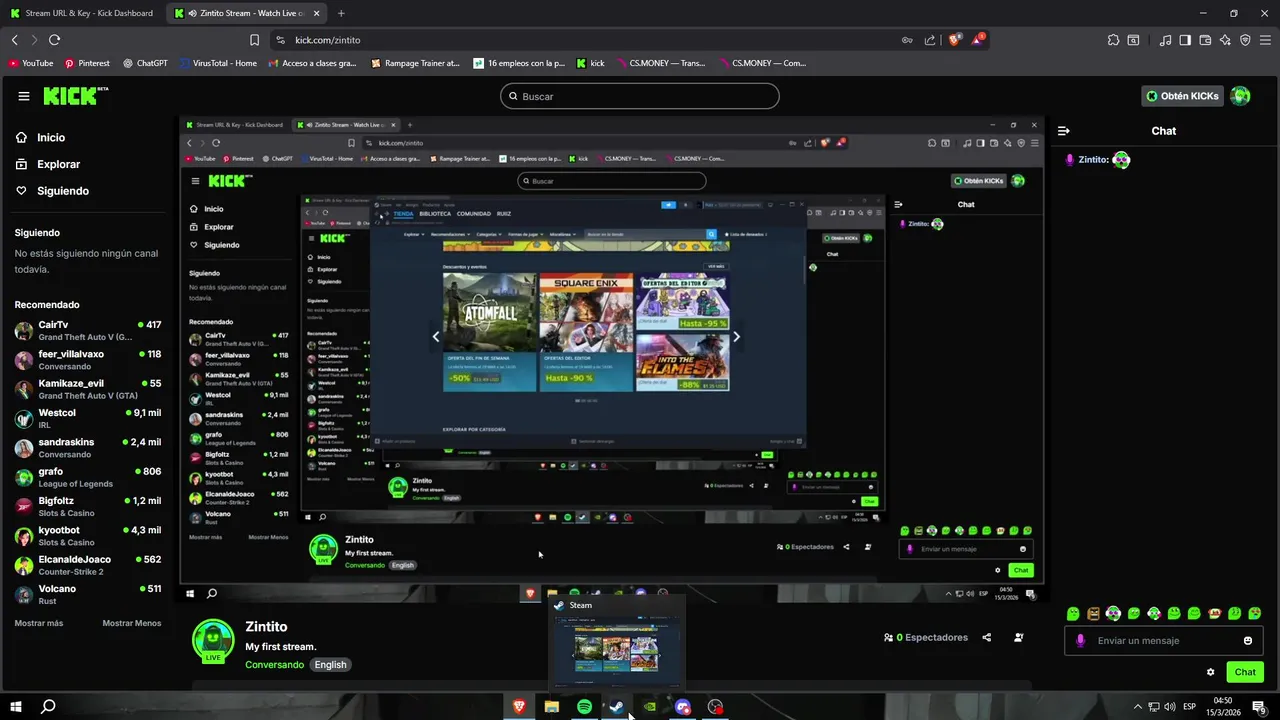Open grafo recommended channel

(88, 477)
